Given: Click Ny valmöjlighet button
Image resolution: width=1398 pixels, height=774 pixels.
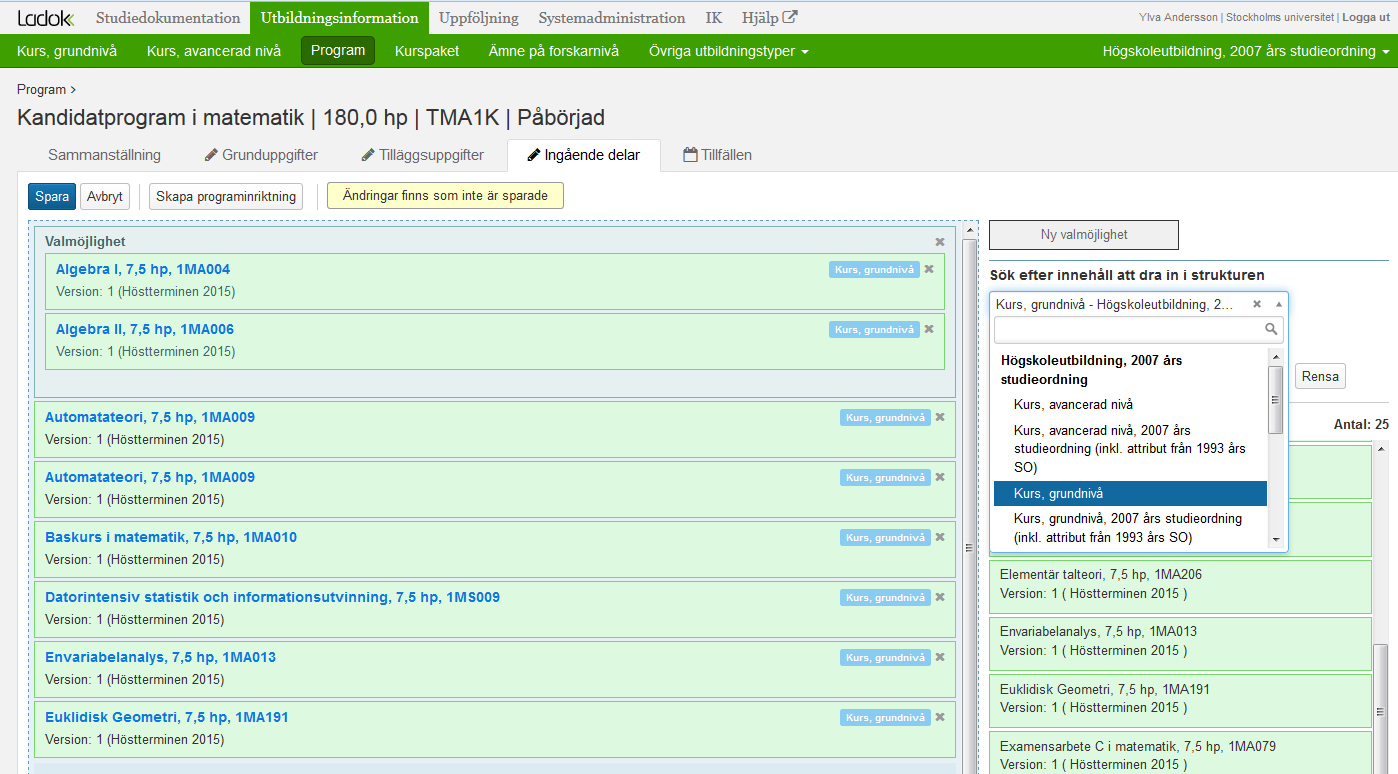Looking at the screenshot, I should click(x=1084, y=235).
